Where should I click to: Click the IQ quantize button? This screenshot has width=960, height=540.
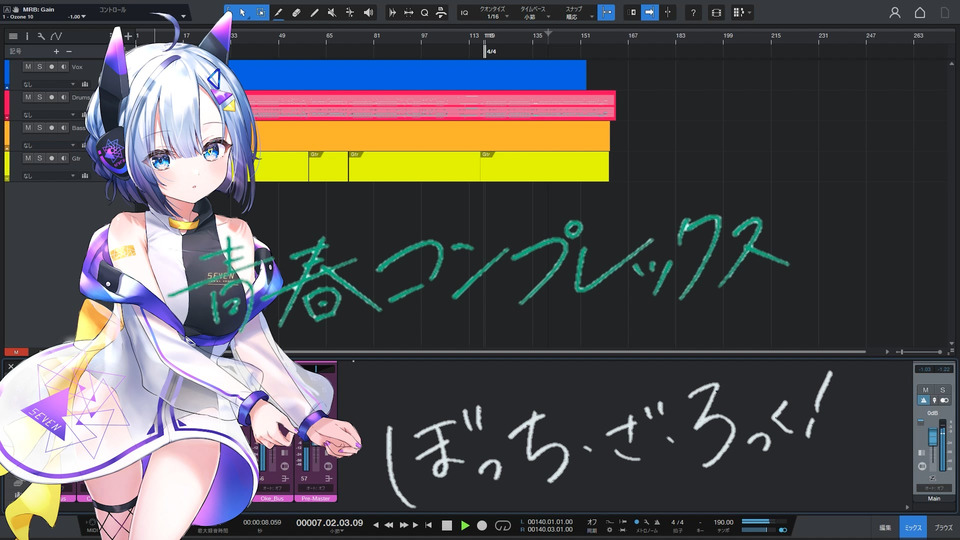coord(464,12)
